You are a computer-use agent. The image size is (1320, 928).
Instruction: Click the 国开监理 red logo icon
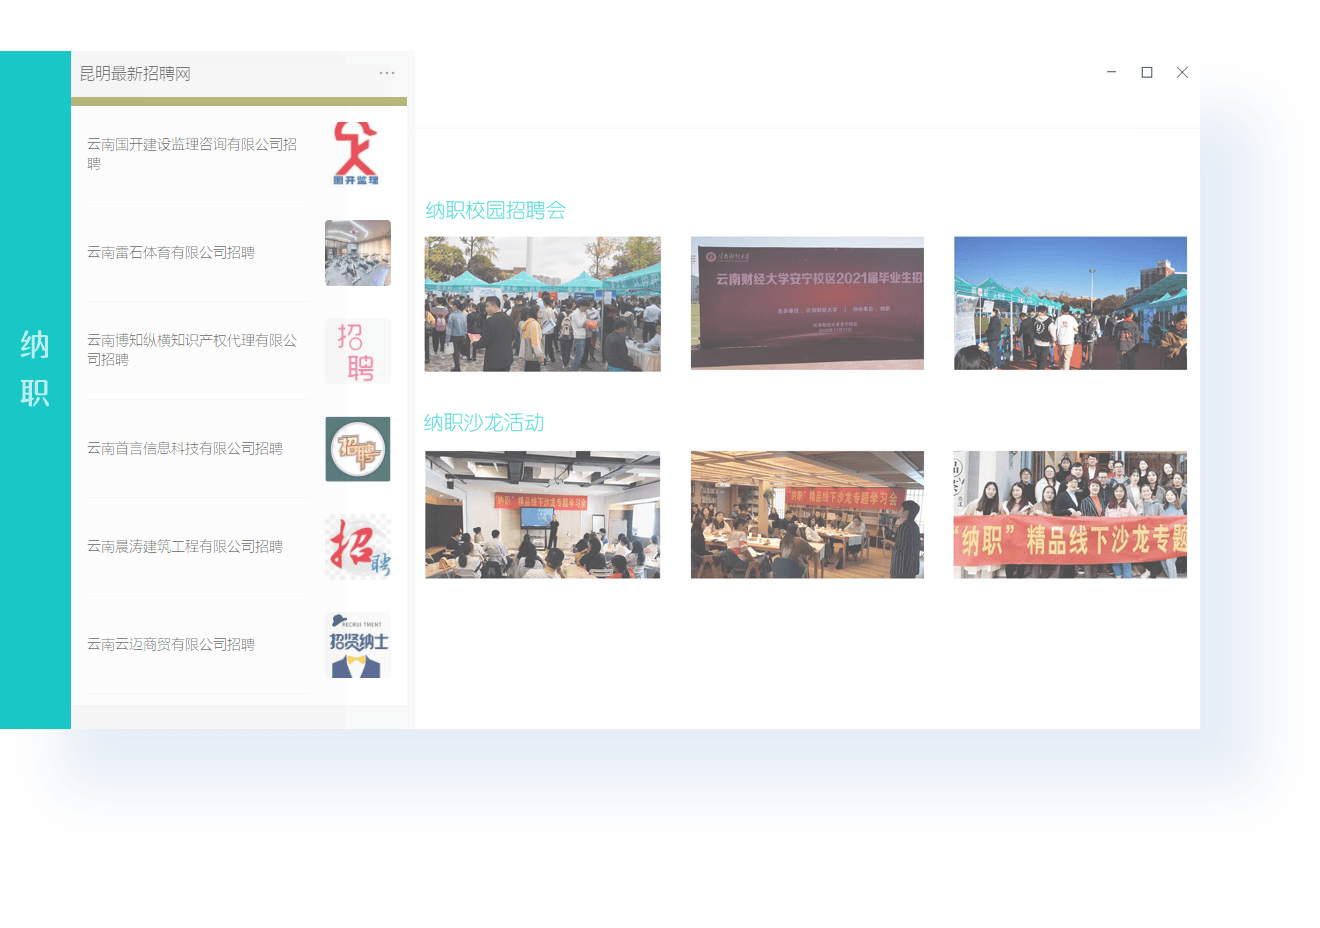[357, 154]
